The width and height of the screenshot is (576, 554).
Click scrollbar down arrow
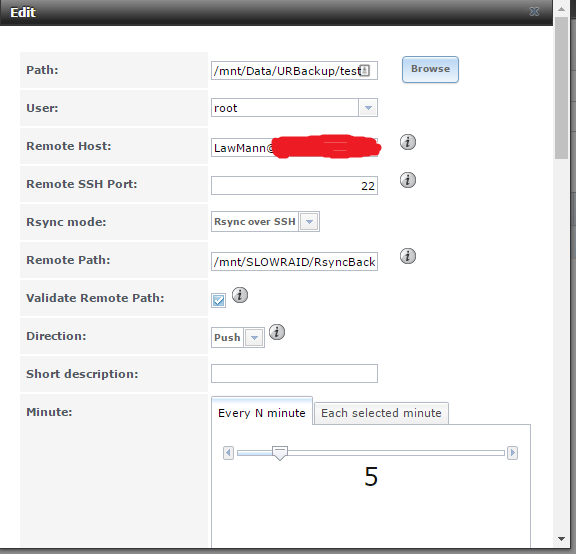(561, 539)
